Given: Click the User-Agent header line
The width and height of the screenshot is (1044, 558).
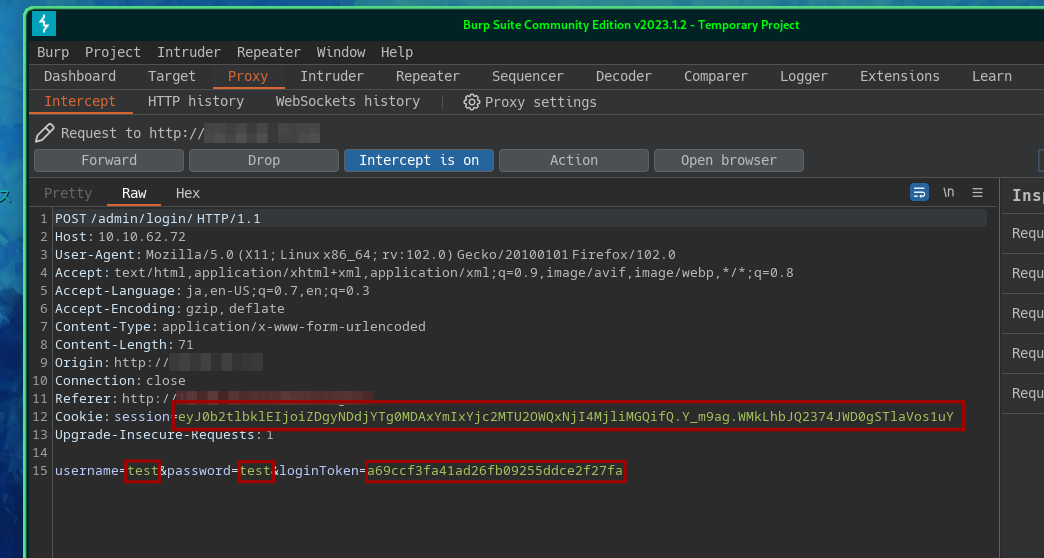Looking at the screenshot, I should coord(366,254).
